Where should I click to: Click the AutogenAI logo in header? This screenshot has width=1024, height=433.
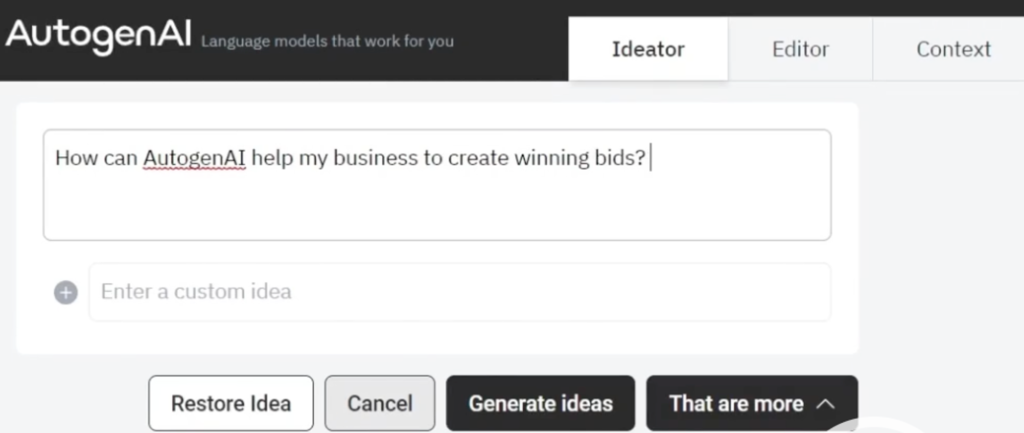(99, 35)
